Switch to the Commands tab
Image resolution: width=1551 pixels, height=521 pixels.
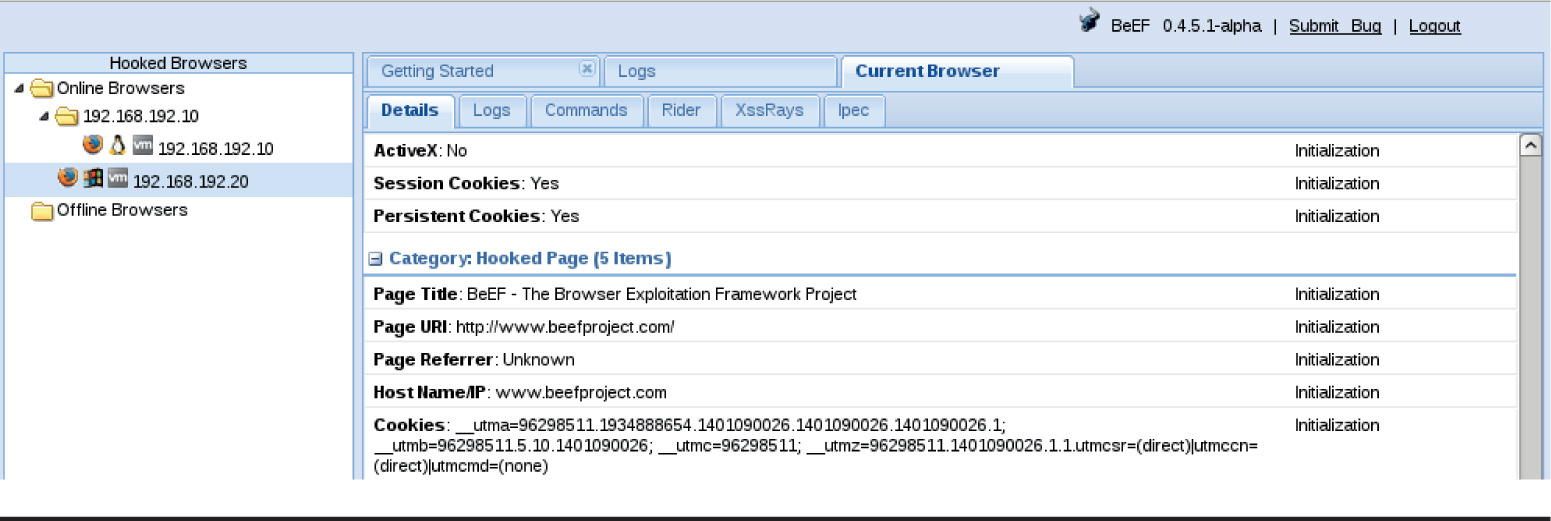point(586,110)
